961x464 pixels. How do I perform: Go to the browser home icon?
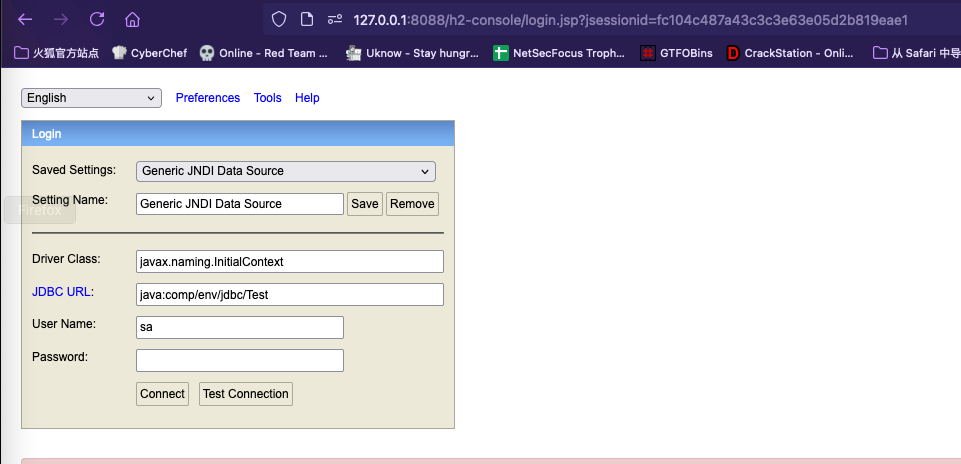tap(132, 19)
